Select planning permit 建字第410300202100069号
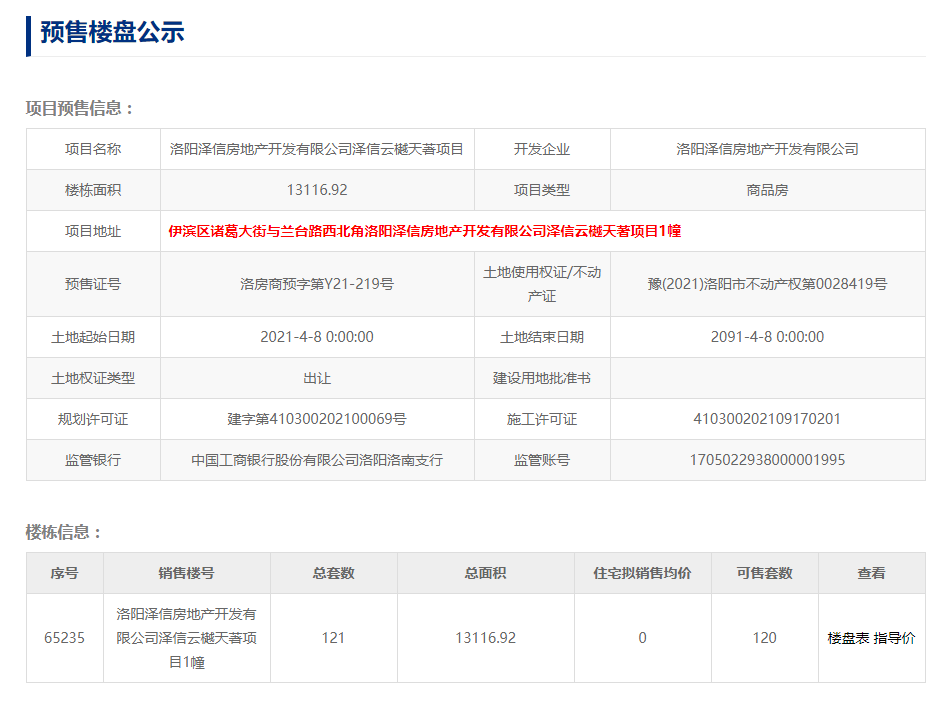The width and height of the screenshot is (947, 701). pos(317,419)
